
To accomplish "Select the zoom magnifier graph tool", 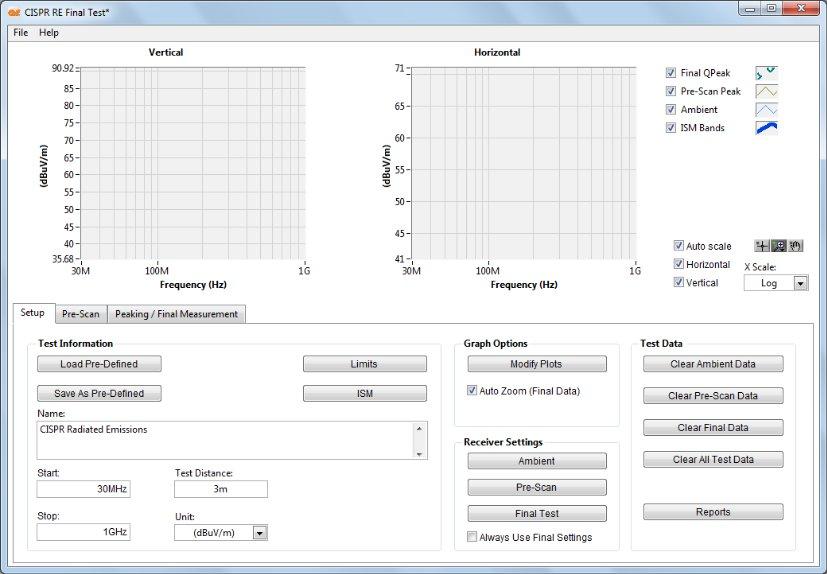I will (778, 246).
